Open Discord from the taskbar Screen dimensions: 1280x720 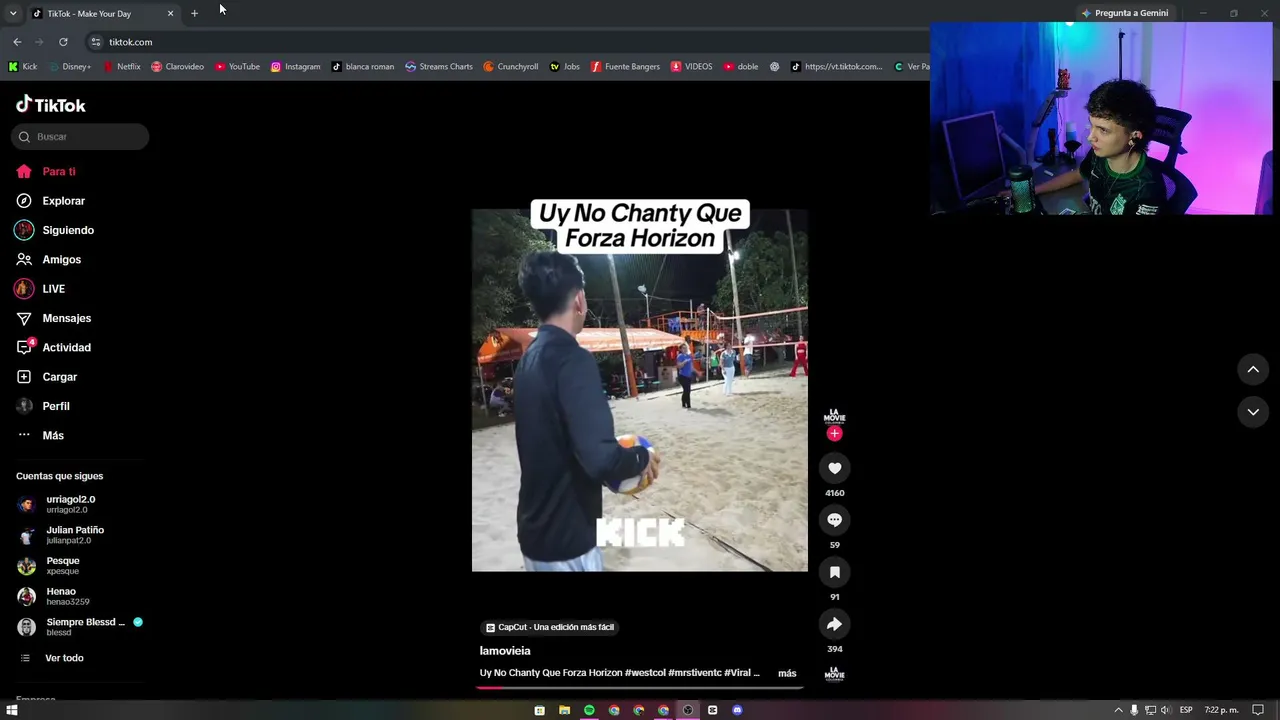pyautogui.click(x=737, y=710)
